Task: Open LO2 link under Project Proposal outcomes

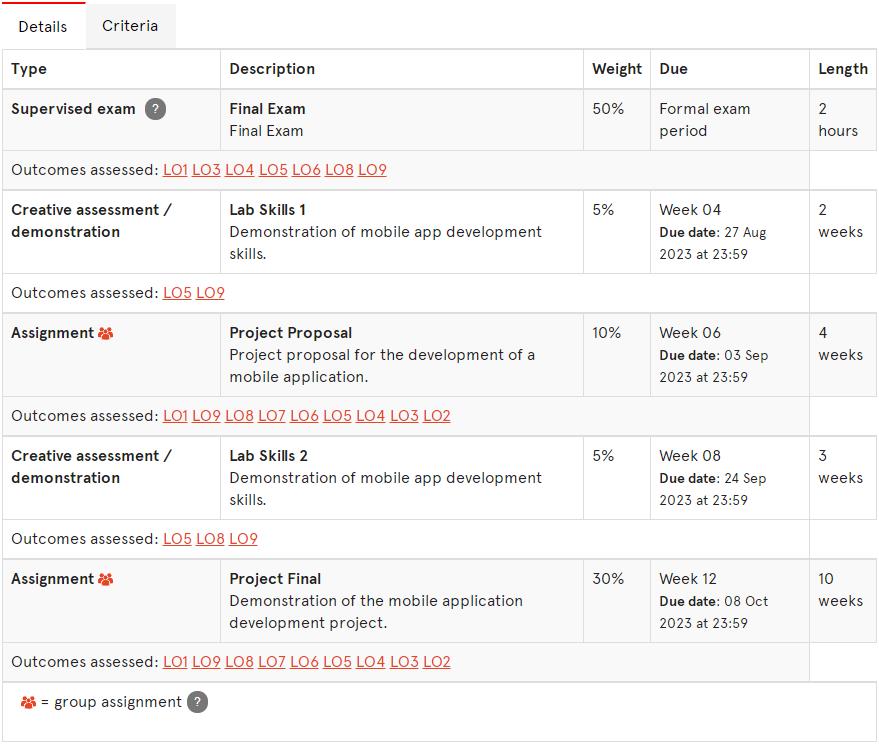Action: click(437, 416)
